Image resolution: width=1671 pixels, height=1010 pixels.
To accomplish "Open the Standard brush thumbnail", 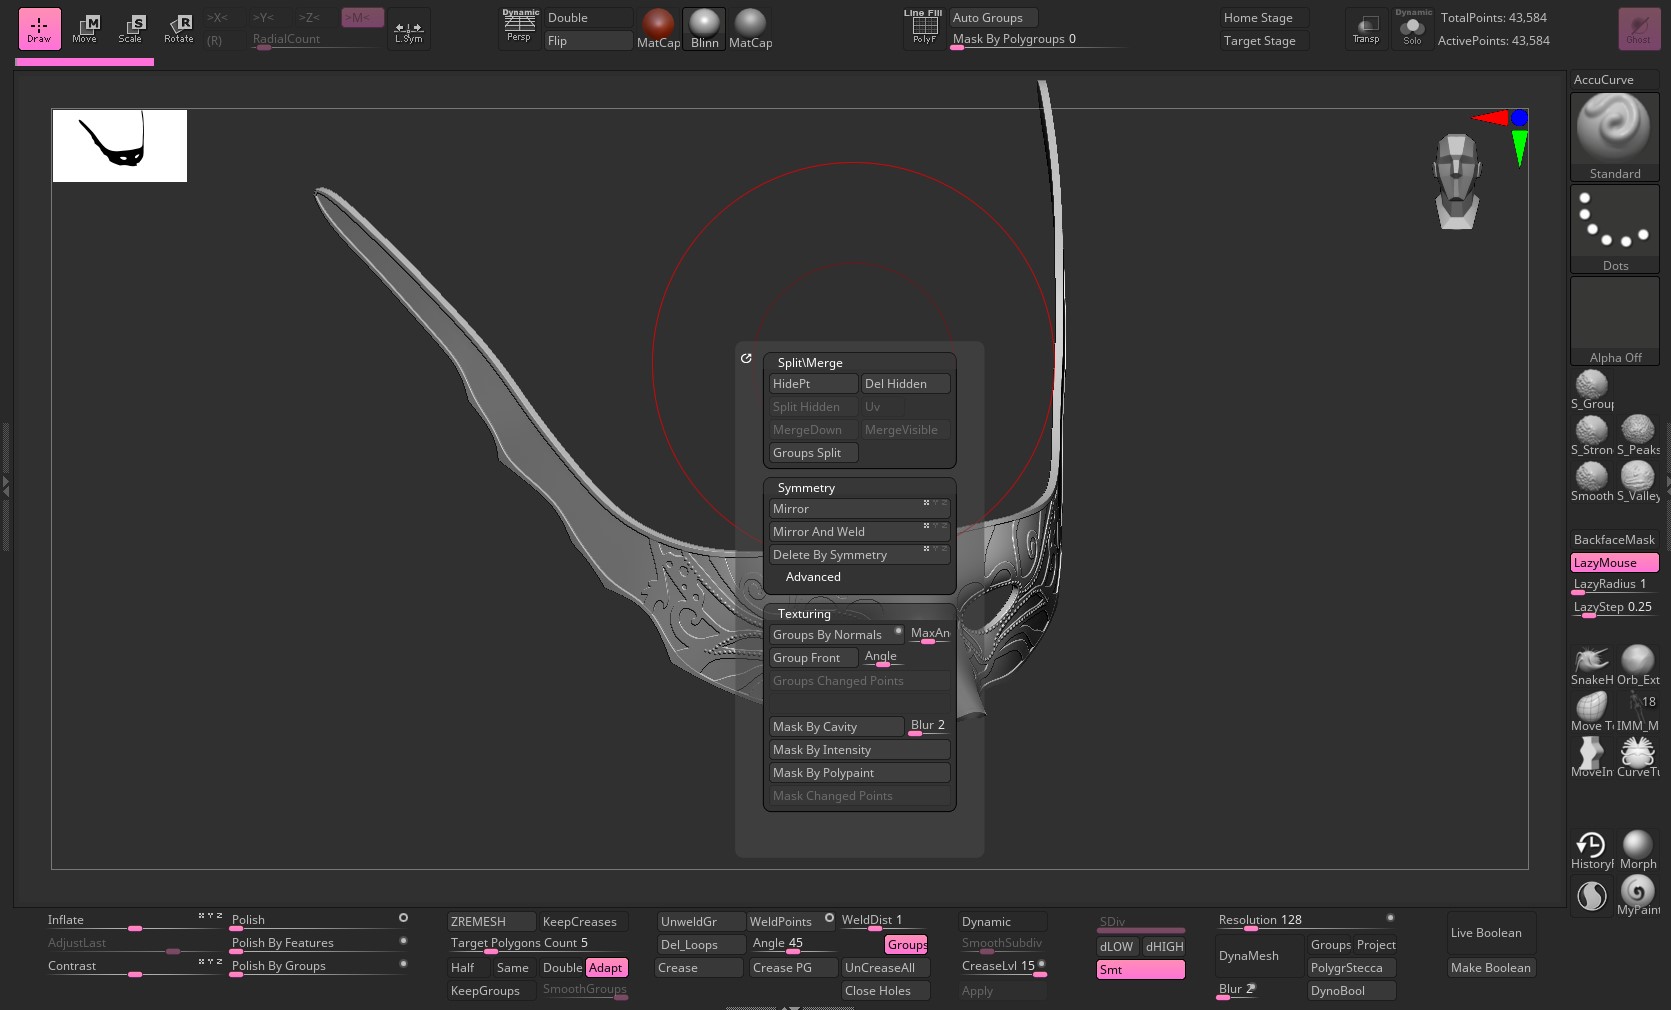I will point(1614,136).
